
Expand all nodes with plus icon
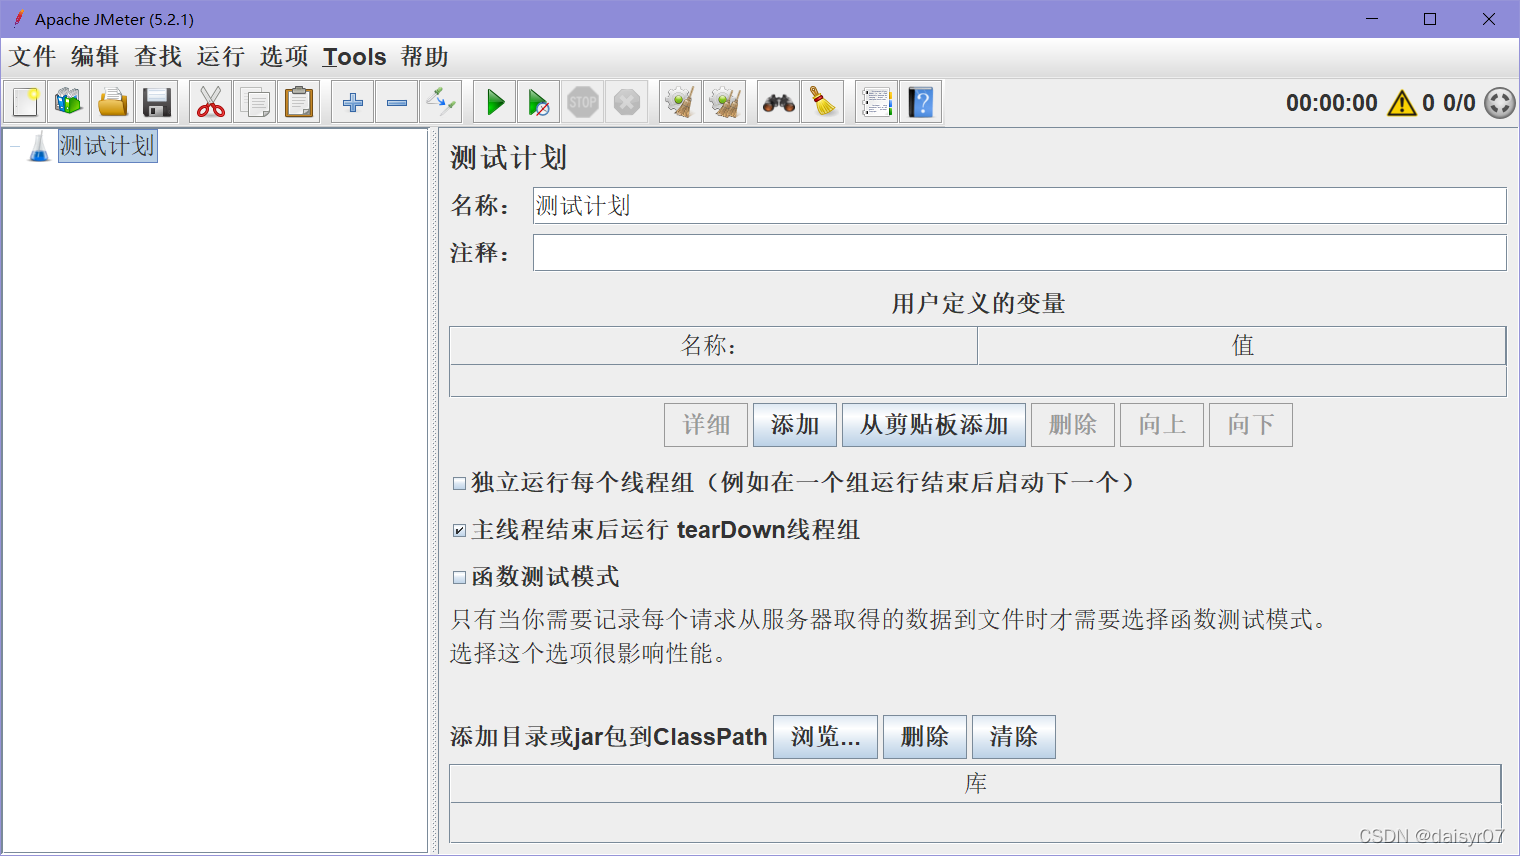(353, 102)
